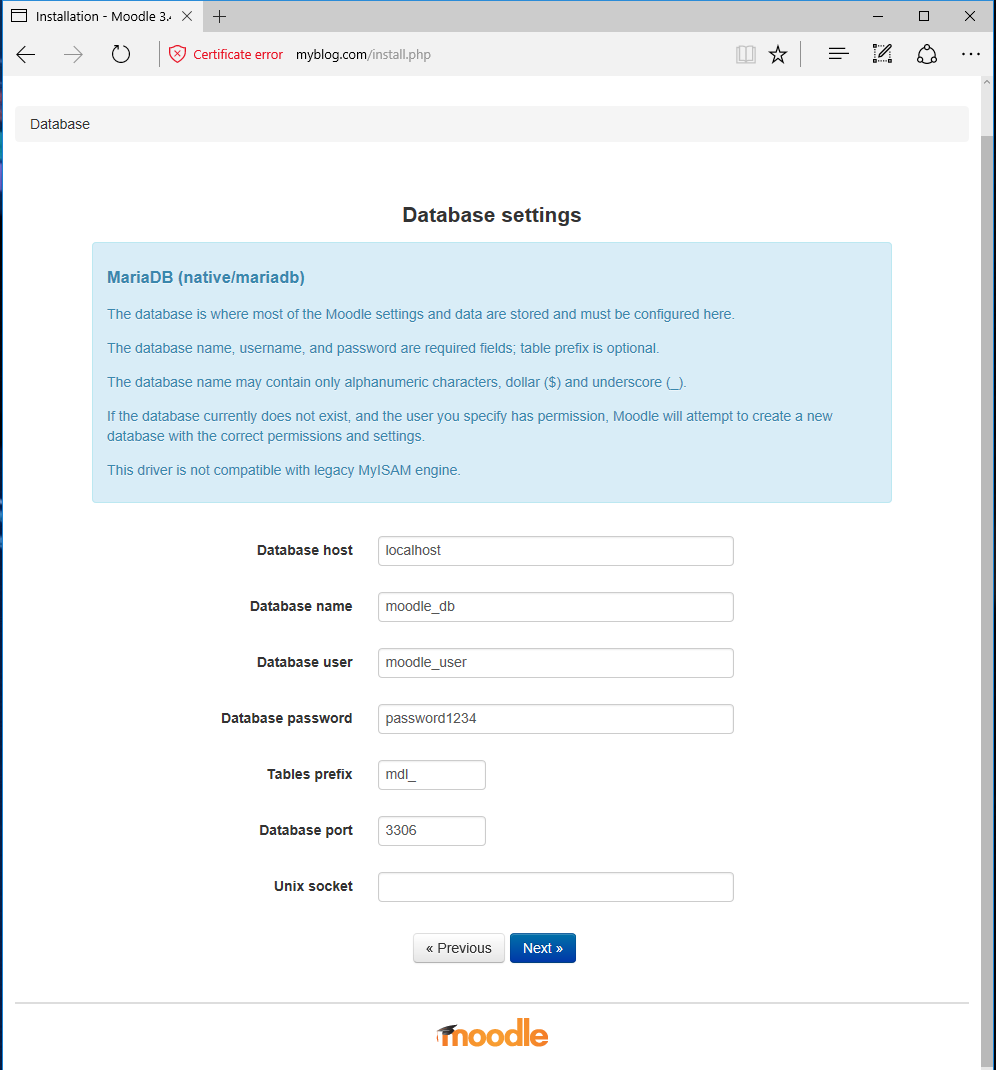996x1070 pixels.
Task: Open a new tab with plus icon
Action: pyautogui.click(x=219, y=16)
